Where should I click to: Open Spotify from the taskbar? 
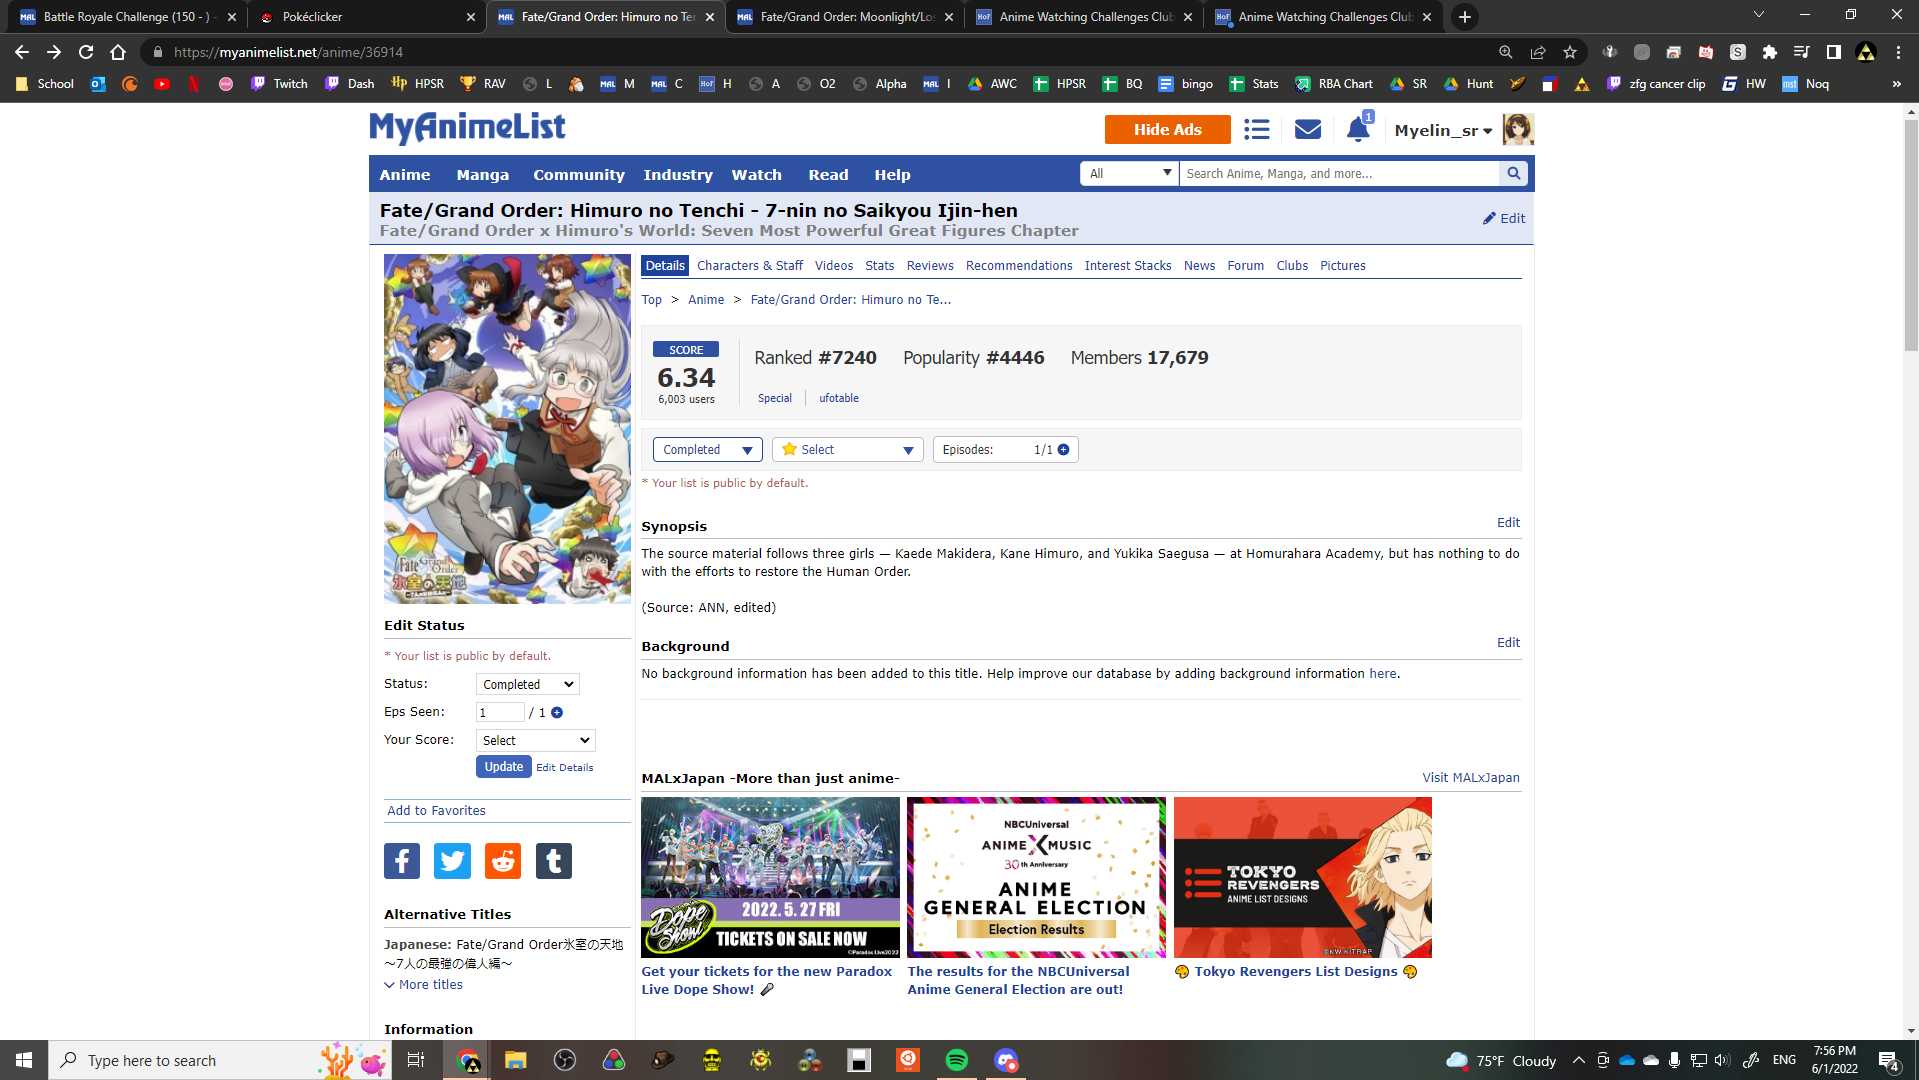[x=957, y=1060]
